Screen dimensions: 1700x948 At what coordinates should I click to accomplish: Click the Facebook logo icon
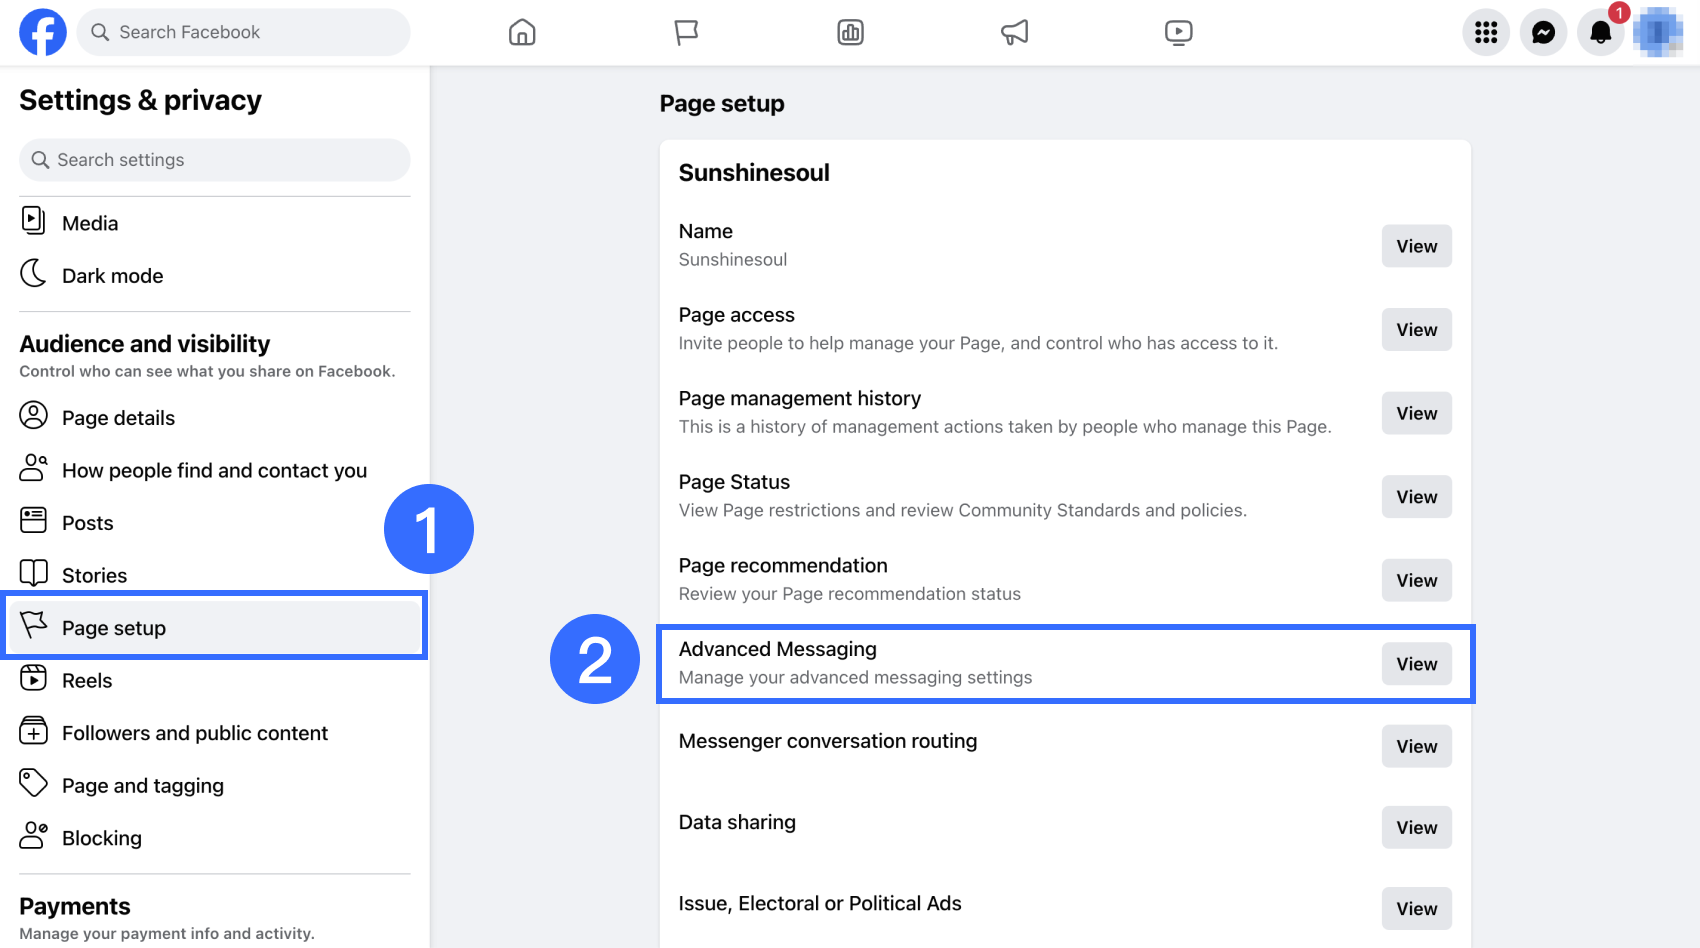point(43,32)
